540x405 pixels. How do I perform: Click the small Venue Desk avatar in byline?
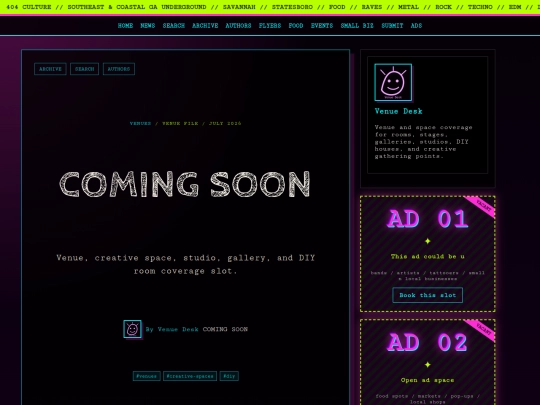pyautogui.click(x=133, y=329)
